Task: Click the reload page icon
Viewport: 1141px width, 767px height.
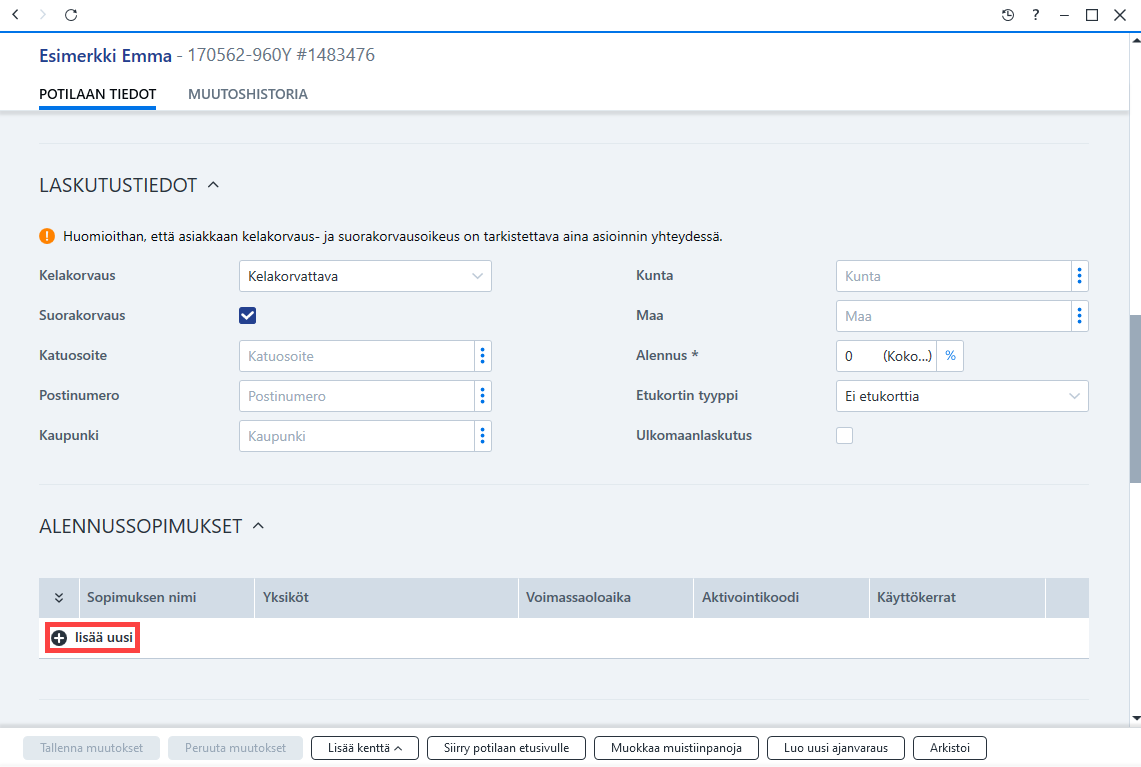Action: 71,15
